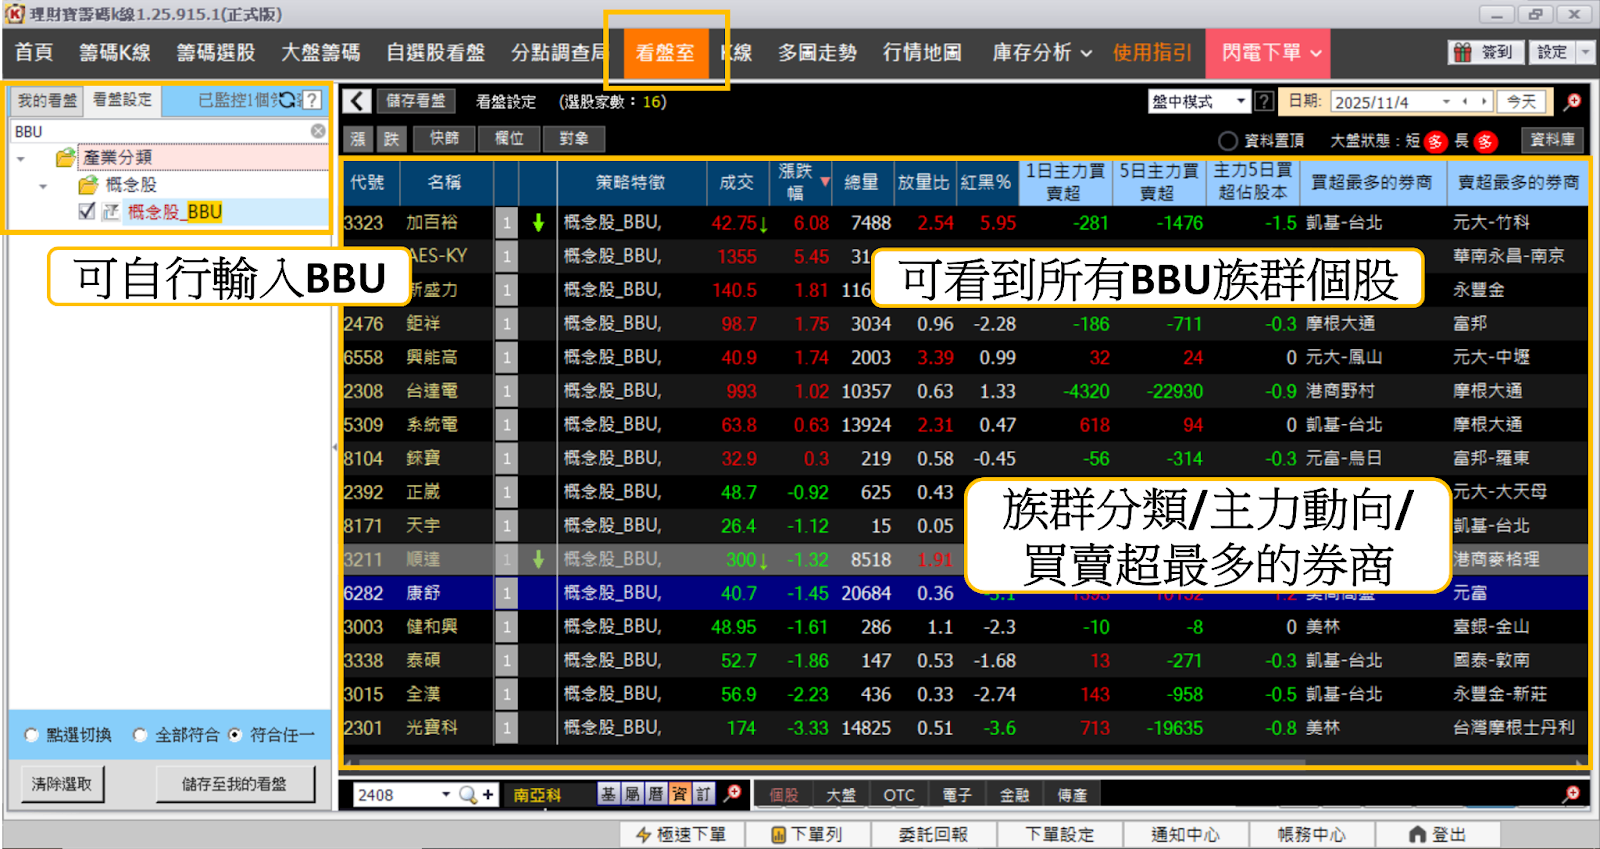Click the 儲存至我的看盤 button
1600x849 pixels.
click(235, 784)
